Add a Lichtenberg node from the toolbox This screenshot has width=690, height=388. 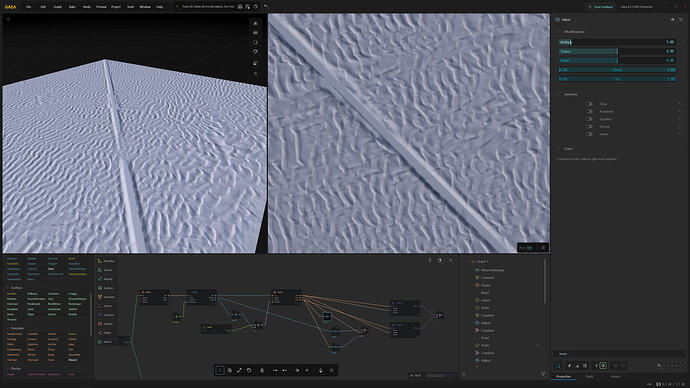pos(14,350)
